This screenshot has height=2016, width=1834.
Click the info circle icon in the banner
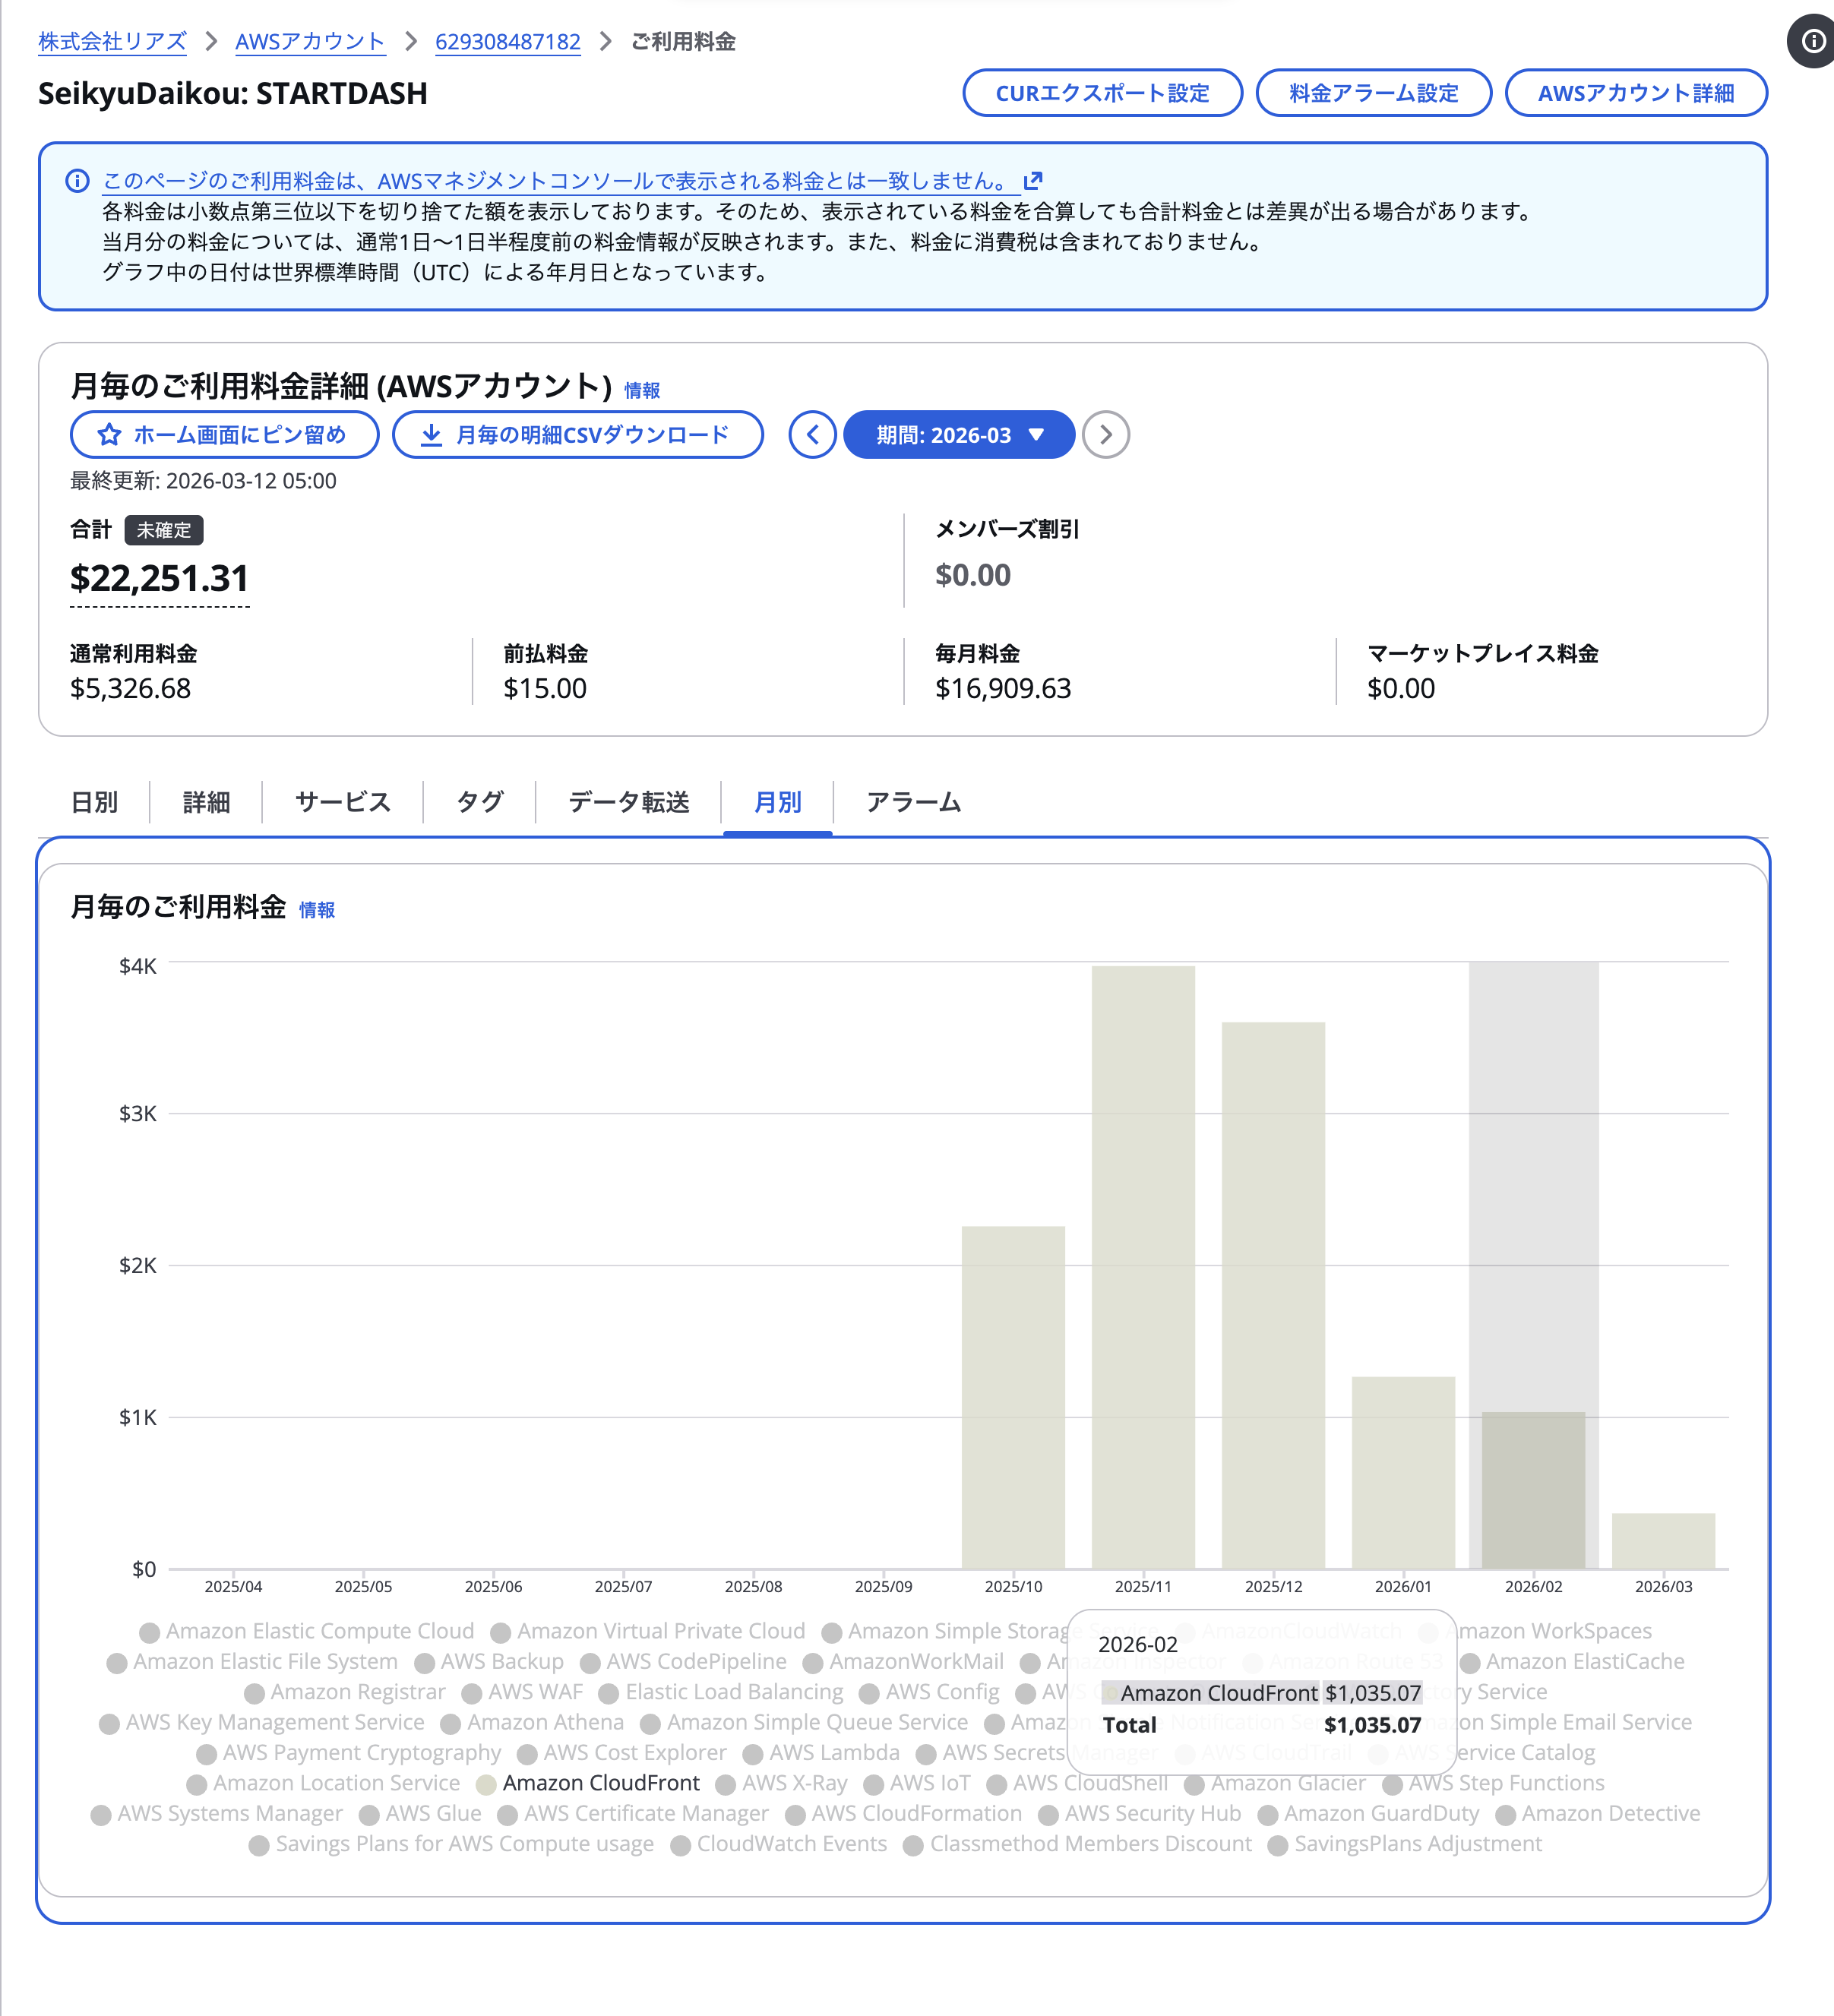click(77, 181)
